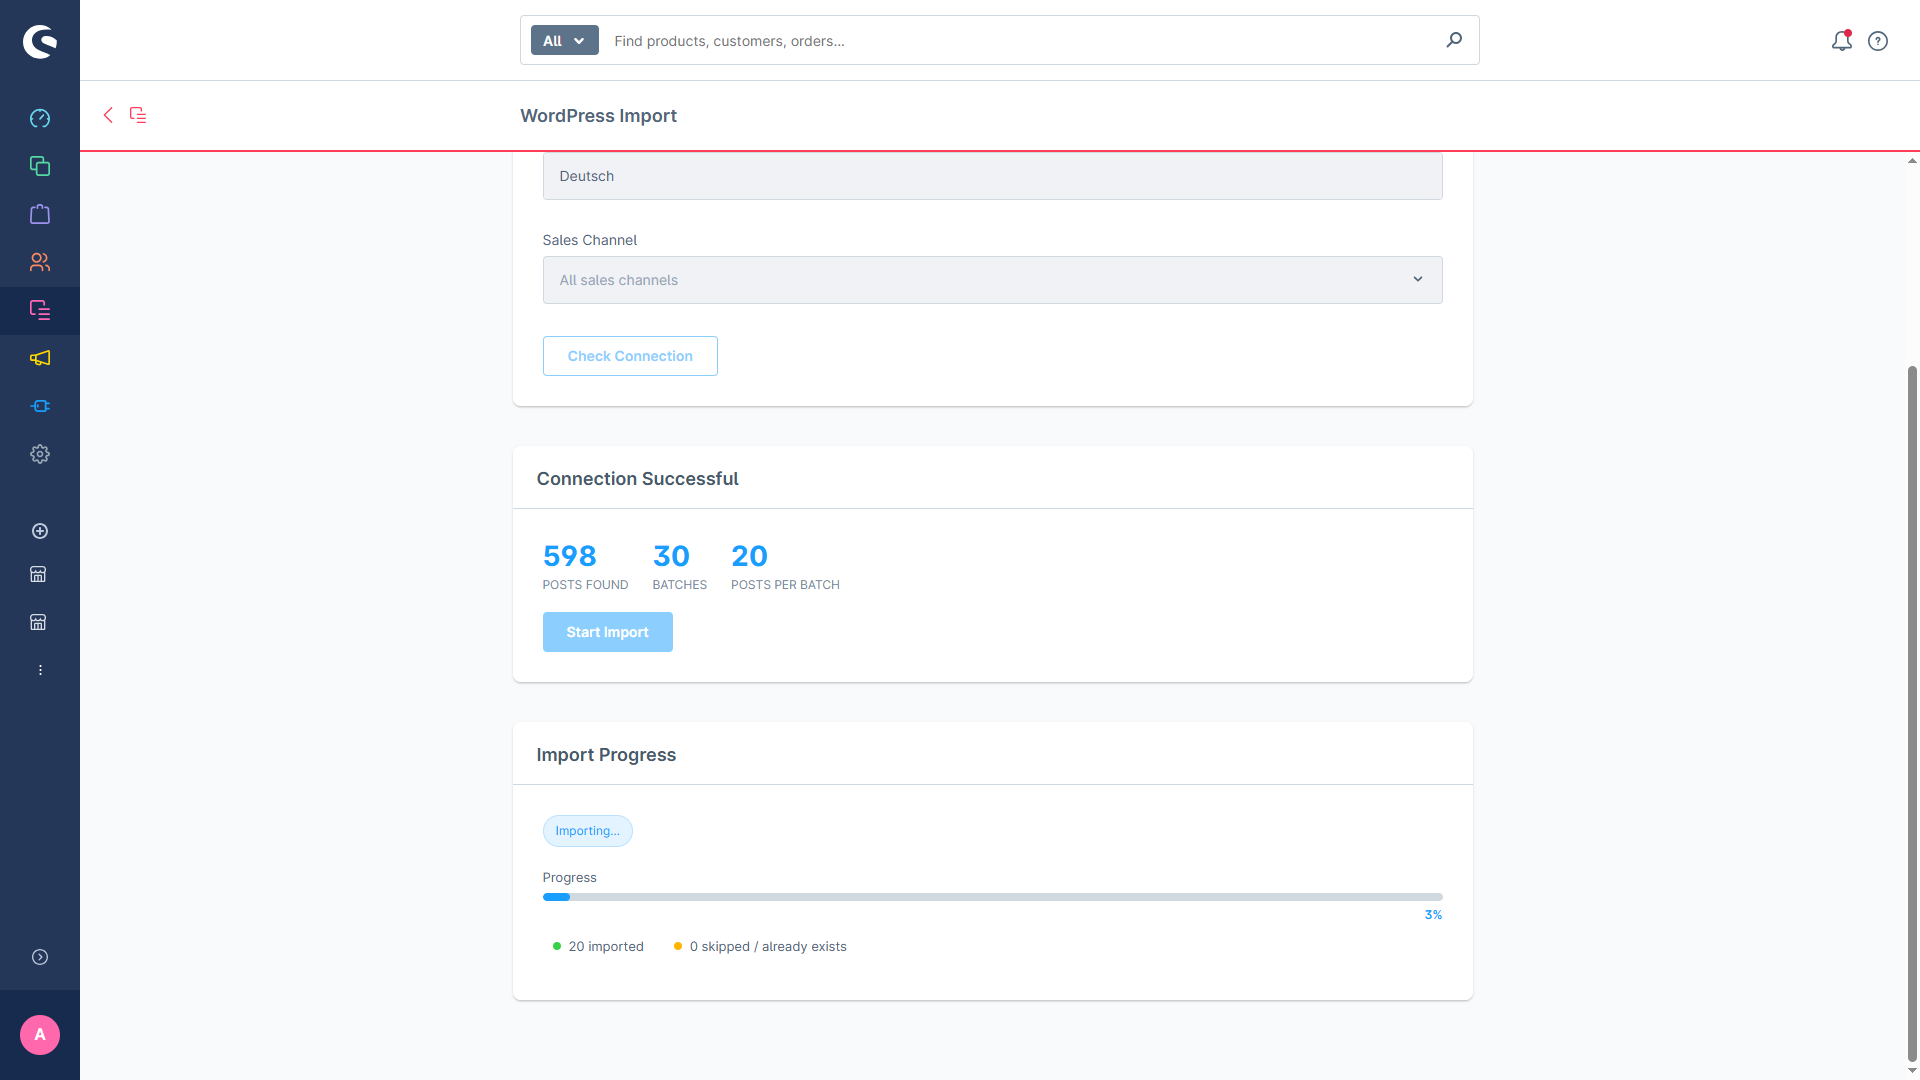Click the 30 batches count
Viewport: 1920px width, 1080px height.
pyautogui.click(x=672, y=556)
